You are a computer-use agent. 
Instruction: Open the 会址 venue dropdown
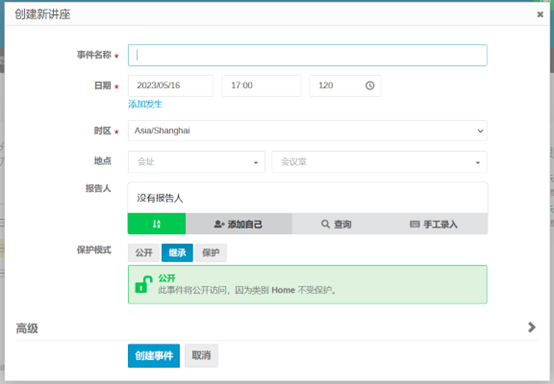tap(196, 162)
